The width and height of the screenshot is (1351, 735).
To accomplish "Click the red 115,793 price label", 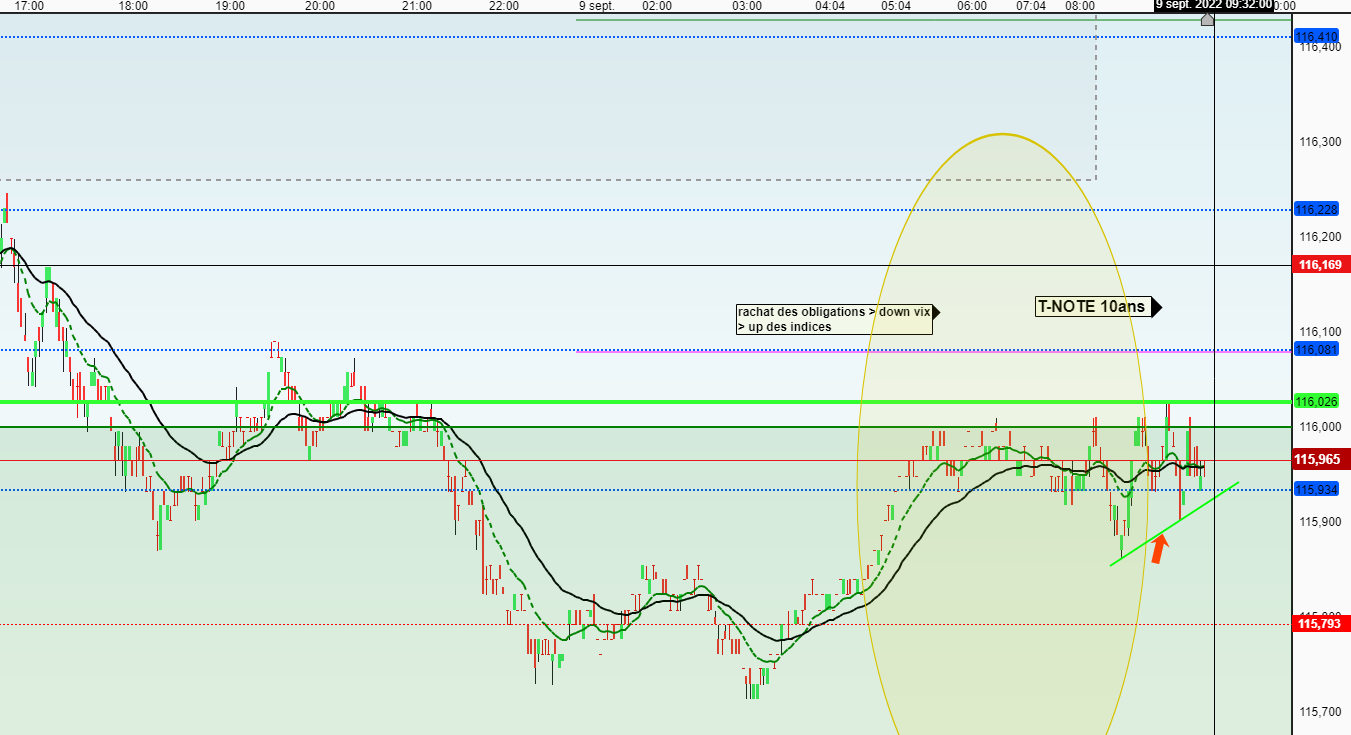I will [x=1316, y=624].
